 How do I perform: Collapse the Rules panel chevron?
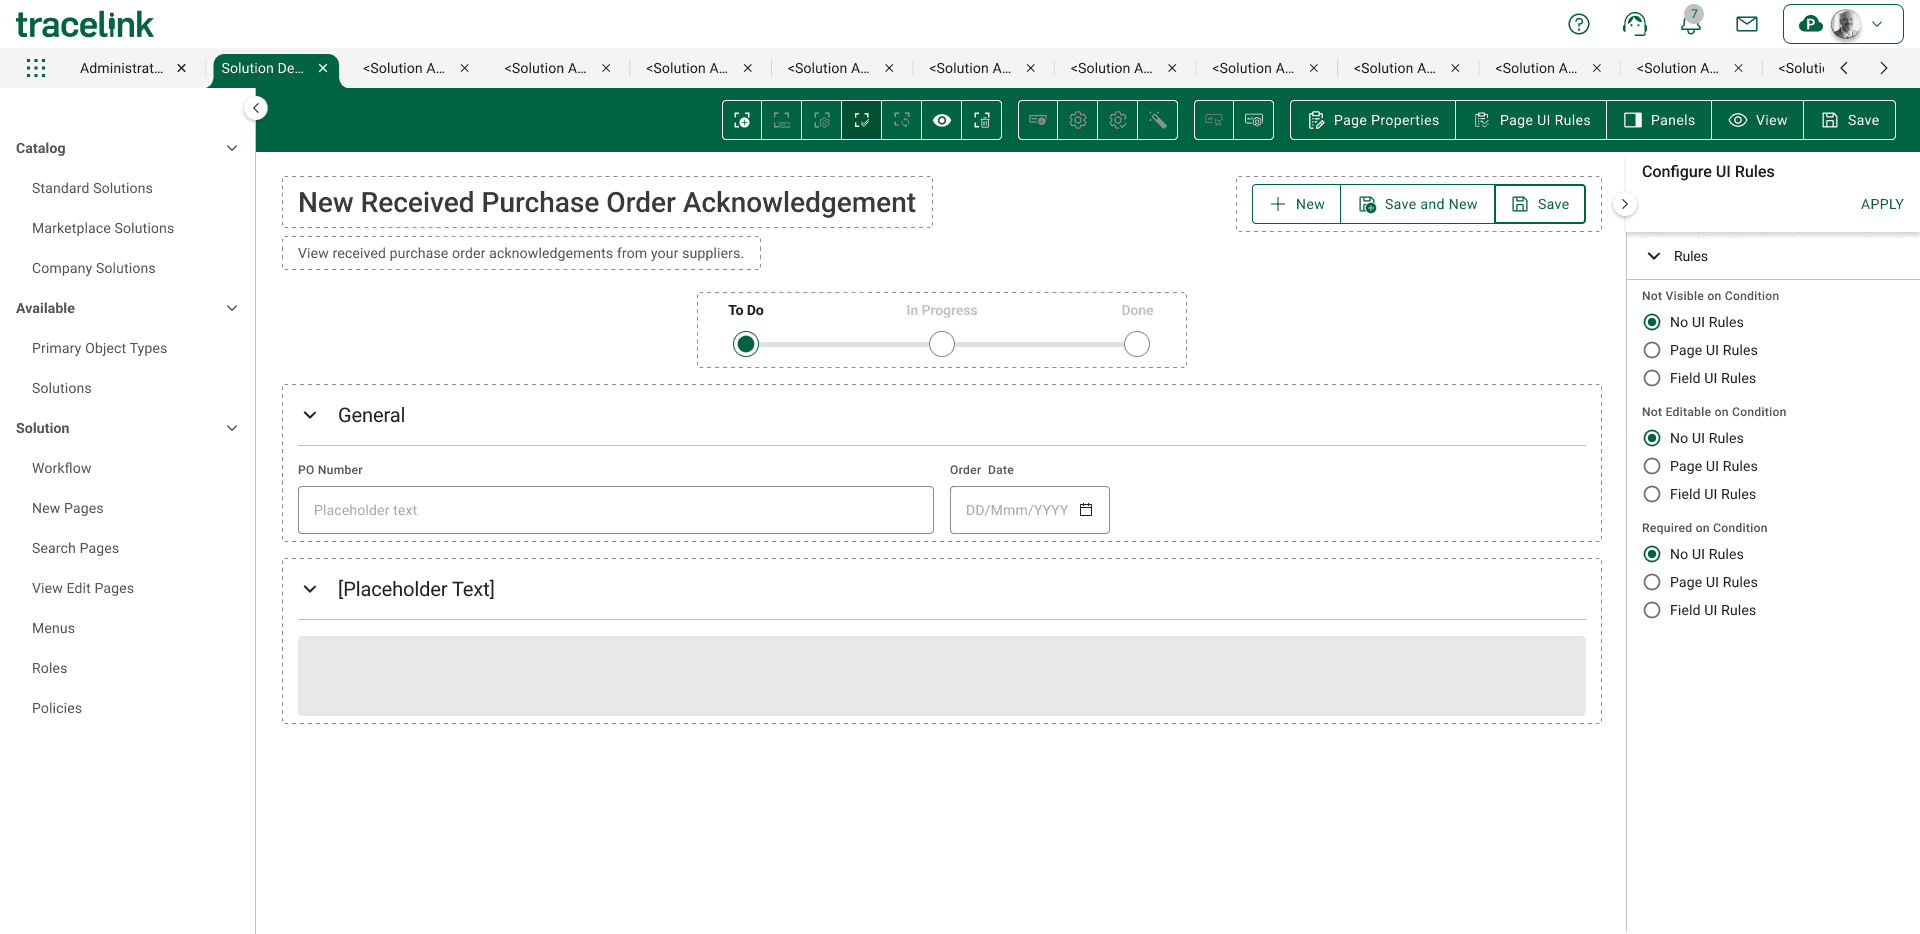coord(1654,256)
